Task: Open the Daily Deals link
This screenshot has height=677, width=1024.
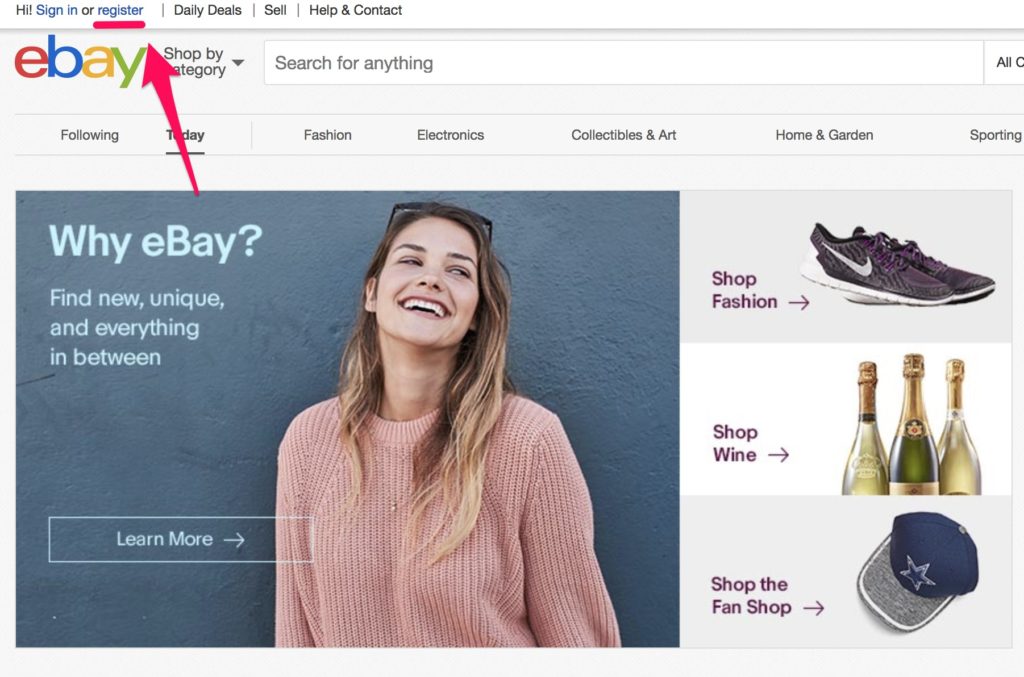Action: click(x=208, y=10)
